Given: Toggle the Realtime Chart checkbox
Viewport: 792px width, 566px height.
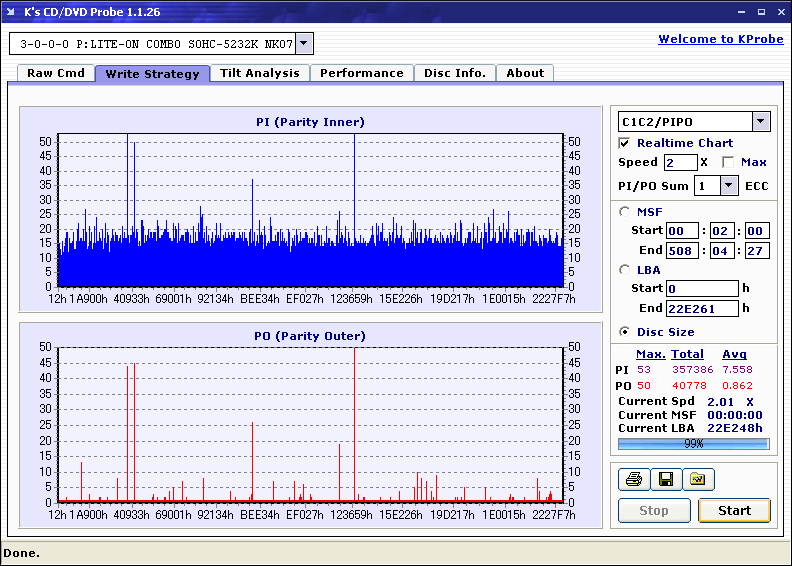Looking at the screenshot, I should point(625,143).
